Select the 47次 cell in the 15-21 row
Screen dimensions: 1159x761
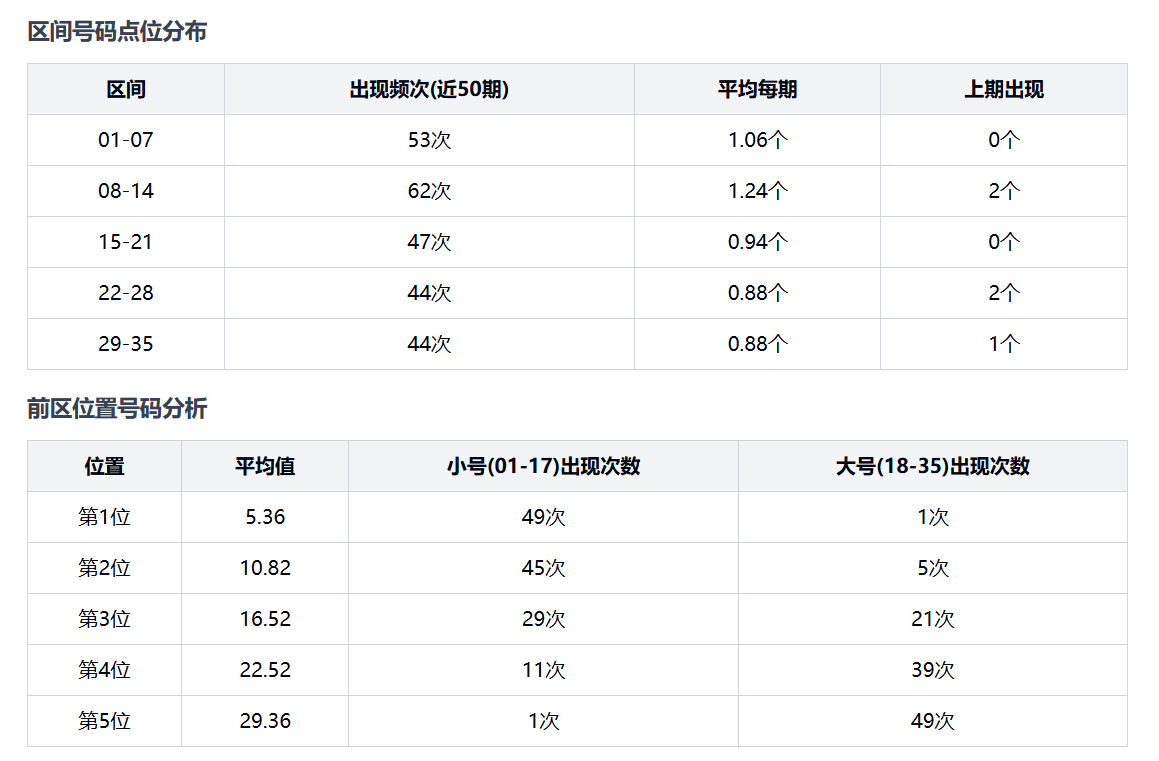coord(429,242)
